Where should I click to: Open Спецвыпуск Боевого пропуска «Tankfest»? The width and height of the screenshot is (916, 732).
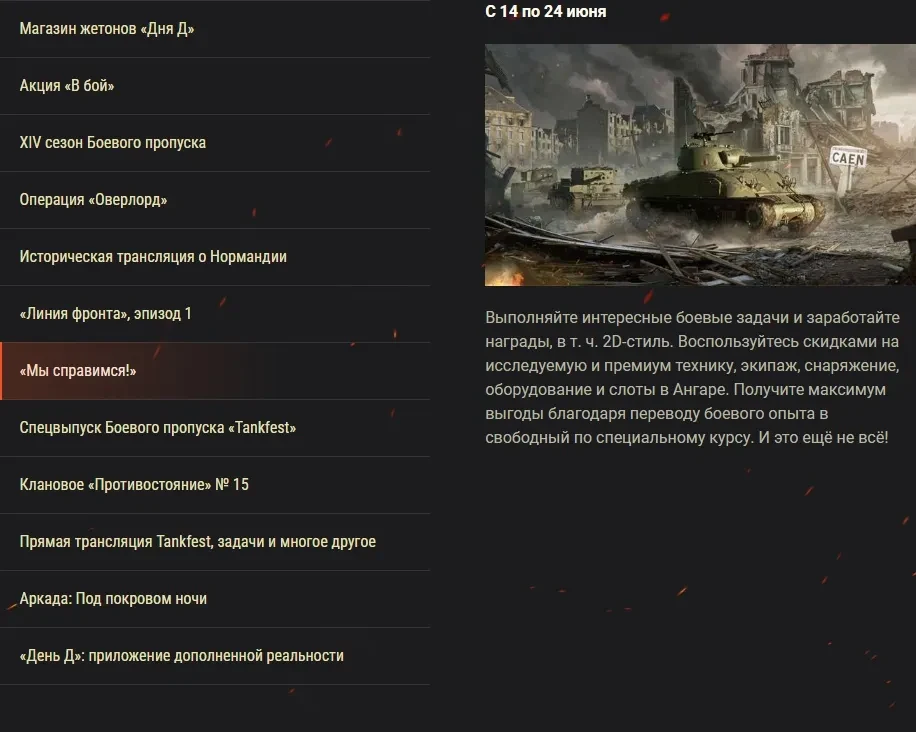pyautogui.click(x=215, y=428)
